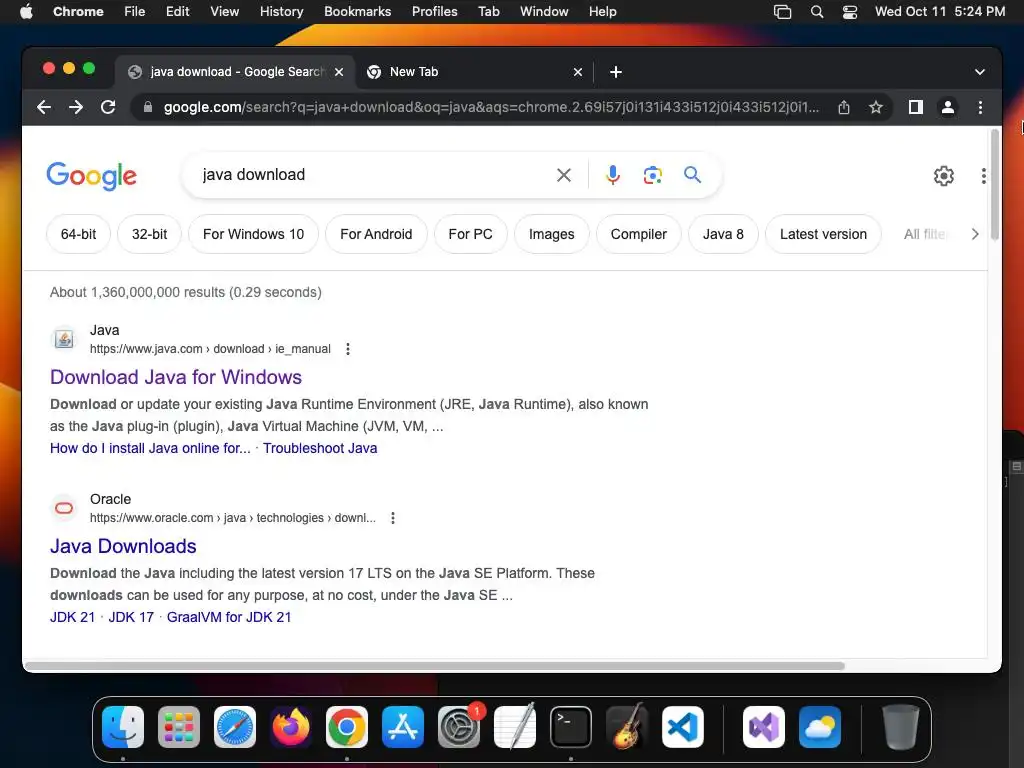Open GarageBand from the Dock
This screenshot has height=768, width=1024.
coord(627,727)
